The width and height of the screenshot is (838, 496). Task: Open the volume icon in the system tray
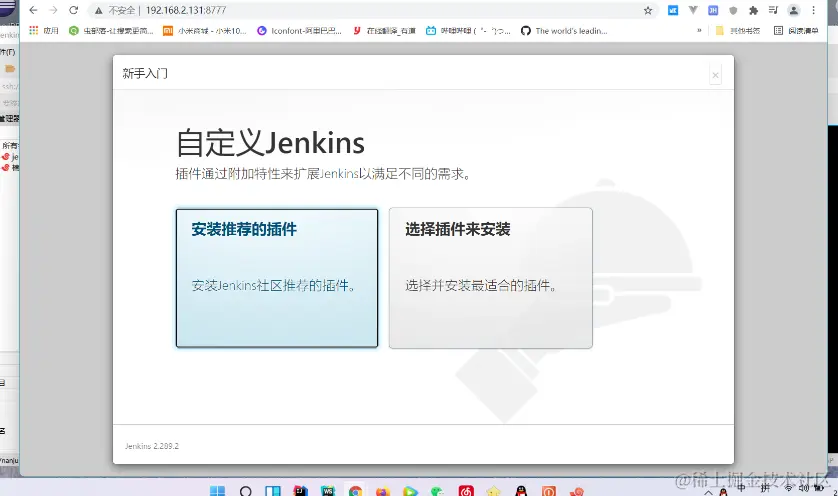pyautogui.click(x=804, y=488)
